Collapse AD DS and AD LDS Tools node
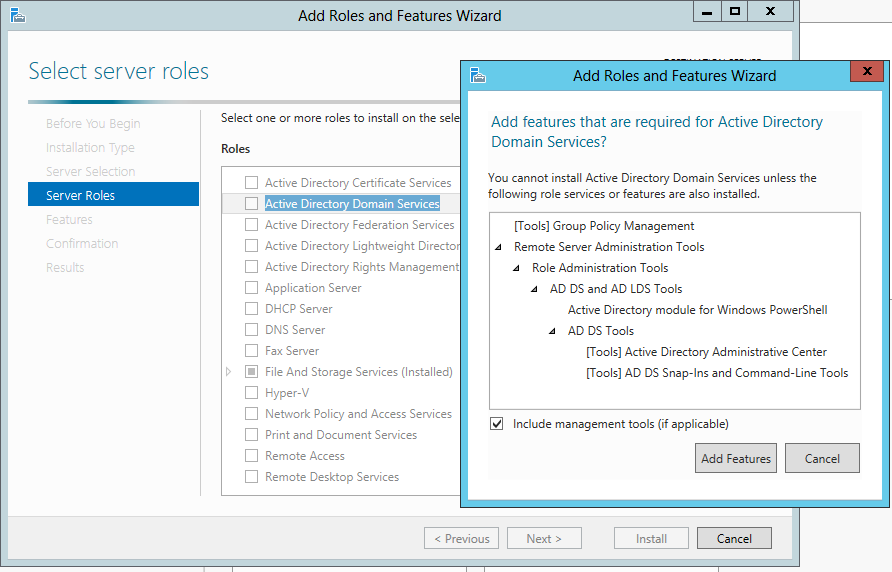The image size is (892, 572). pos(534,290)
